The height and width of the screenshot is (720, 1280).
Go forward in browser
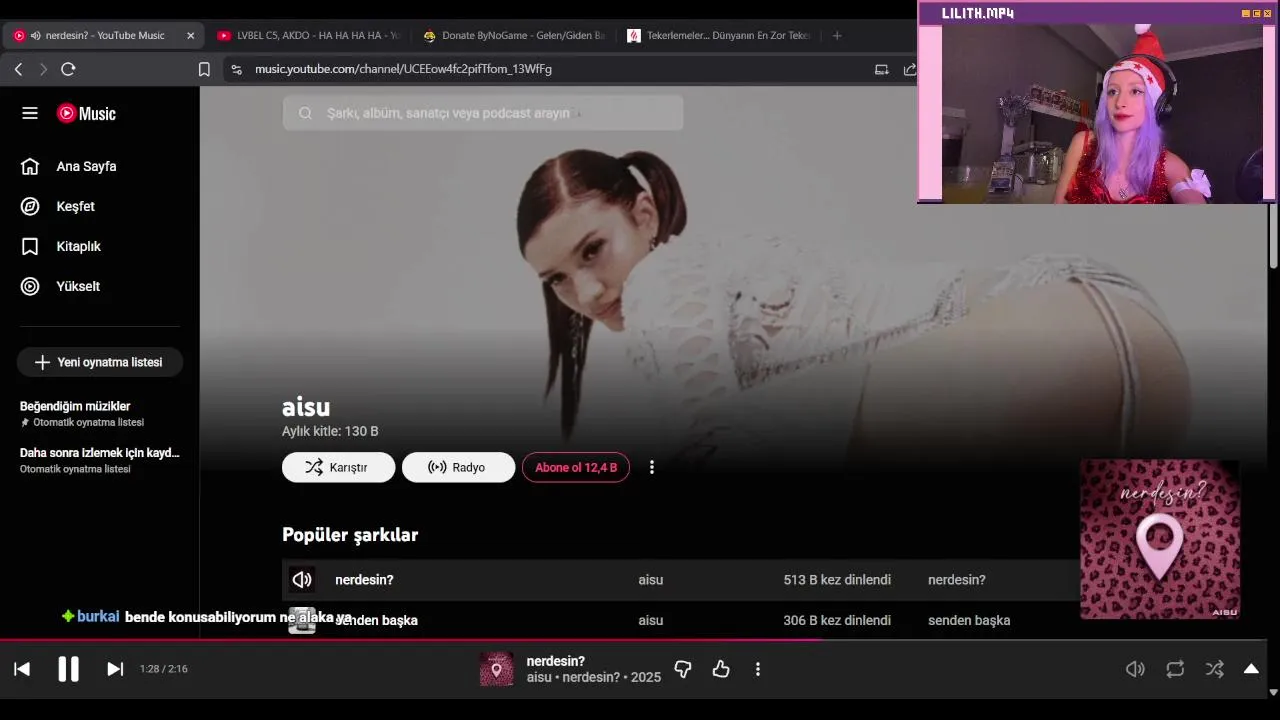click(43, 69)
